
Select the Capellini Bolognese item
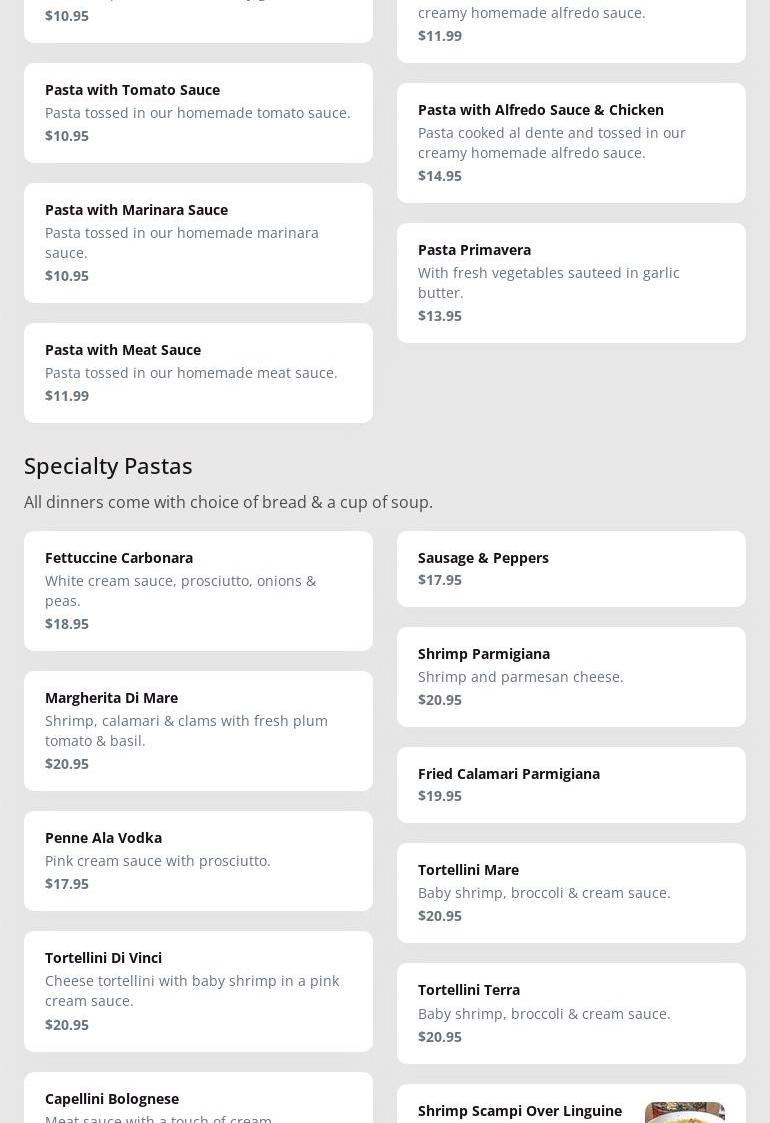tap(198, 1100)
